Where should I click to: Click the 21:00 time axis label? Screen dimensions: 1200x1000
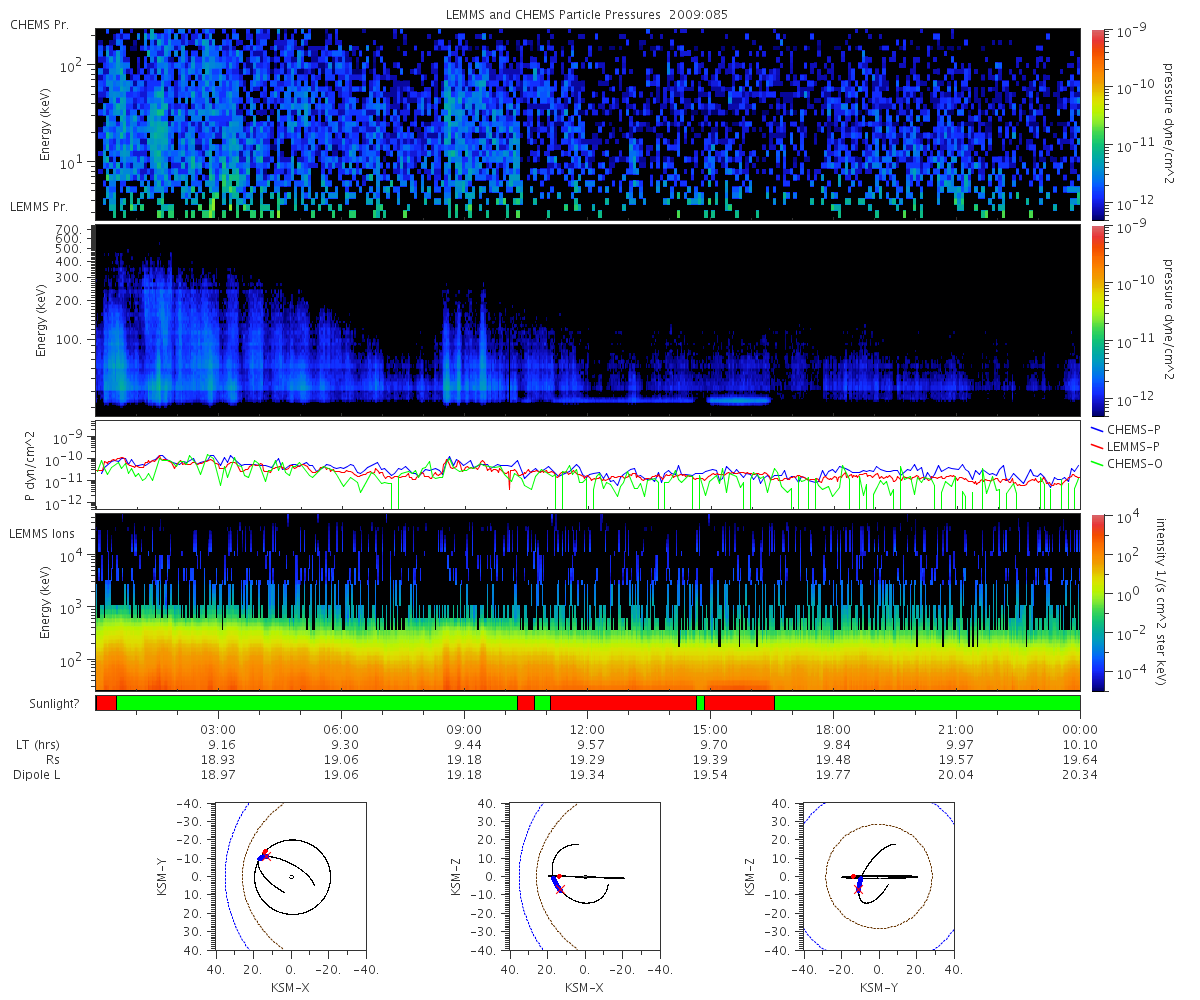[x=956, y=729]
